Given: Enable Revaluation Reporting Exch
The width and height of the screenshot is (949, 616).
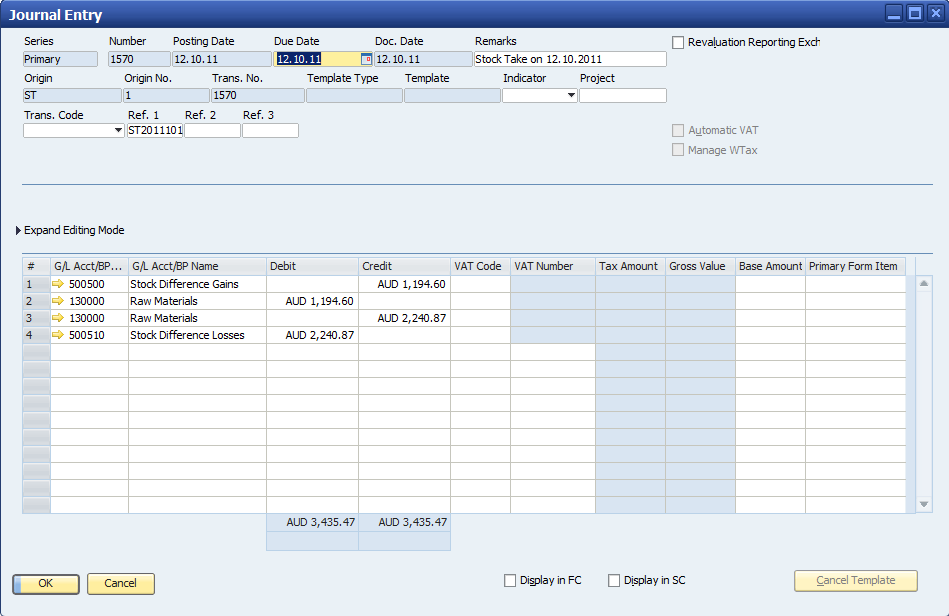Looking at the screenshot, I should click(678, 42).
